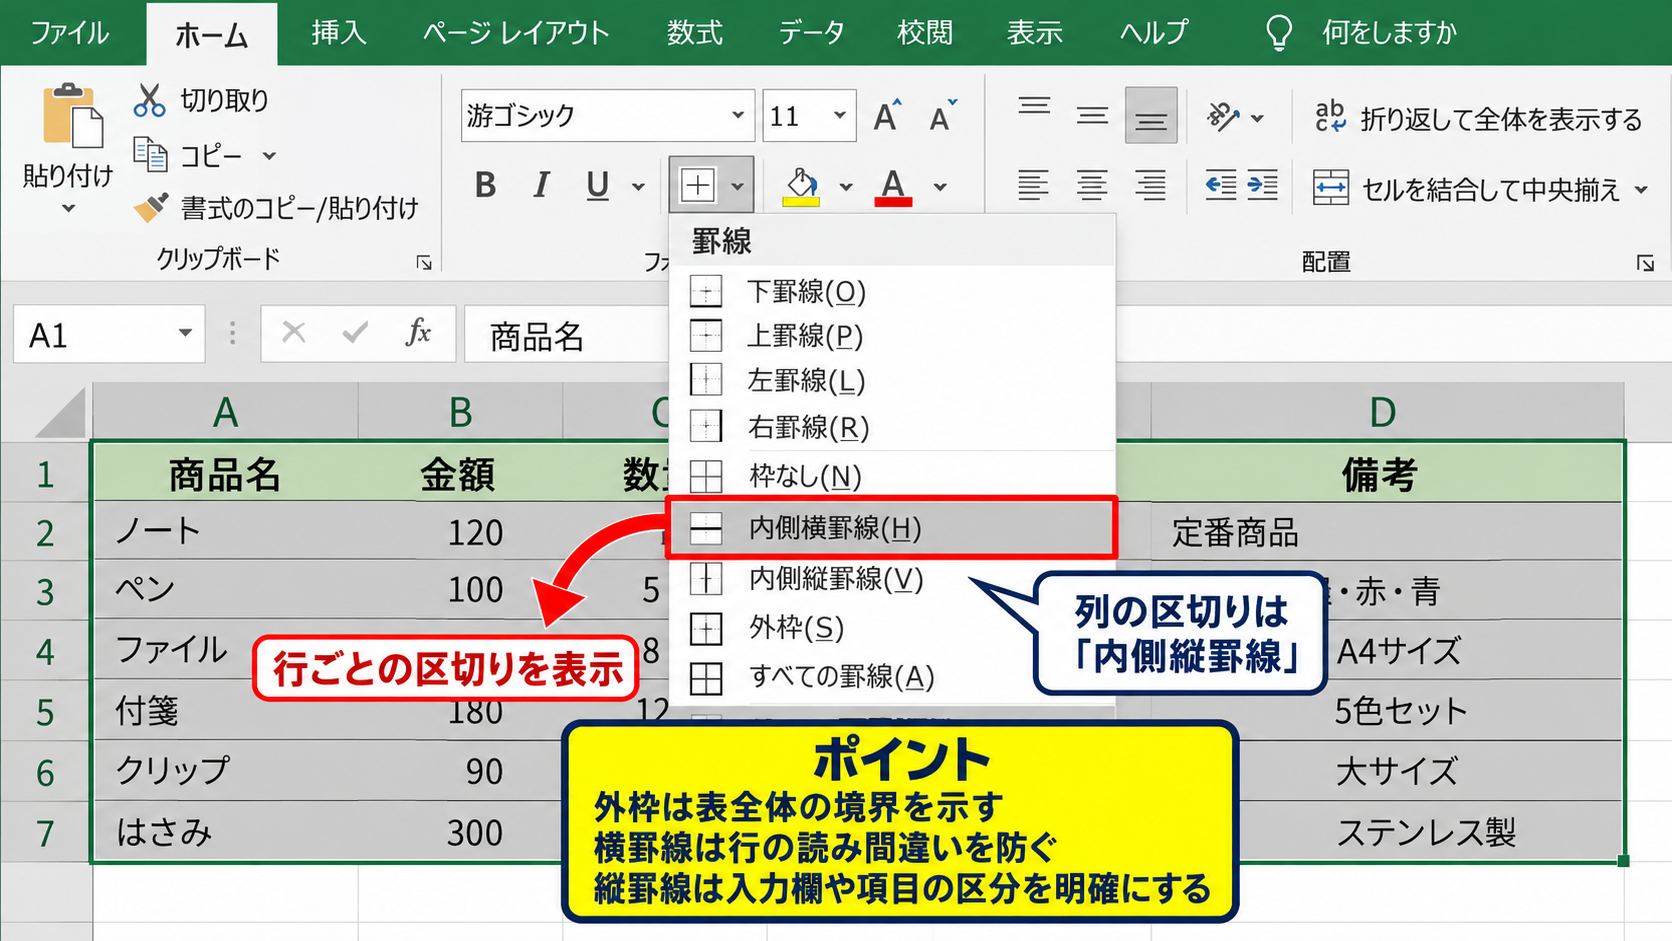The image size is (1672, 941).
Task: Increase font size with the larger A icon
Action: [x=886, y=116]
